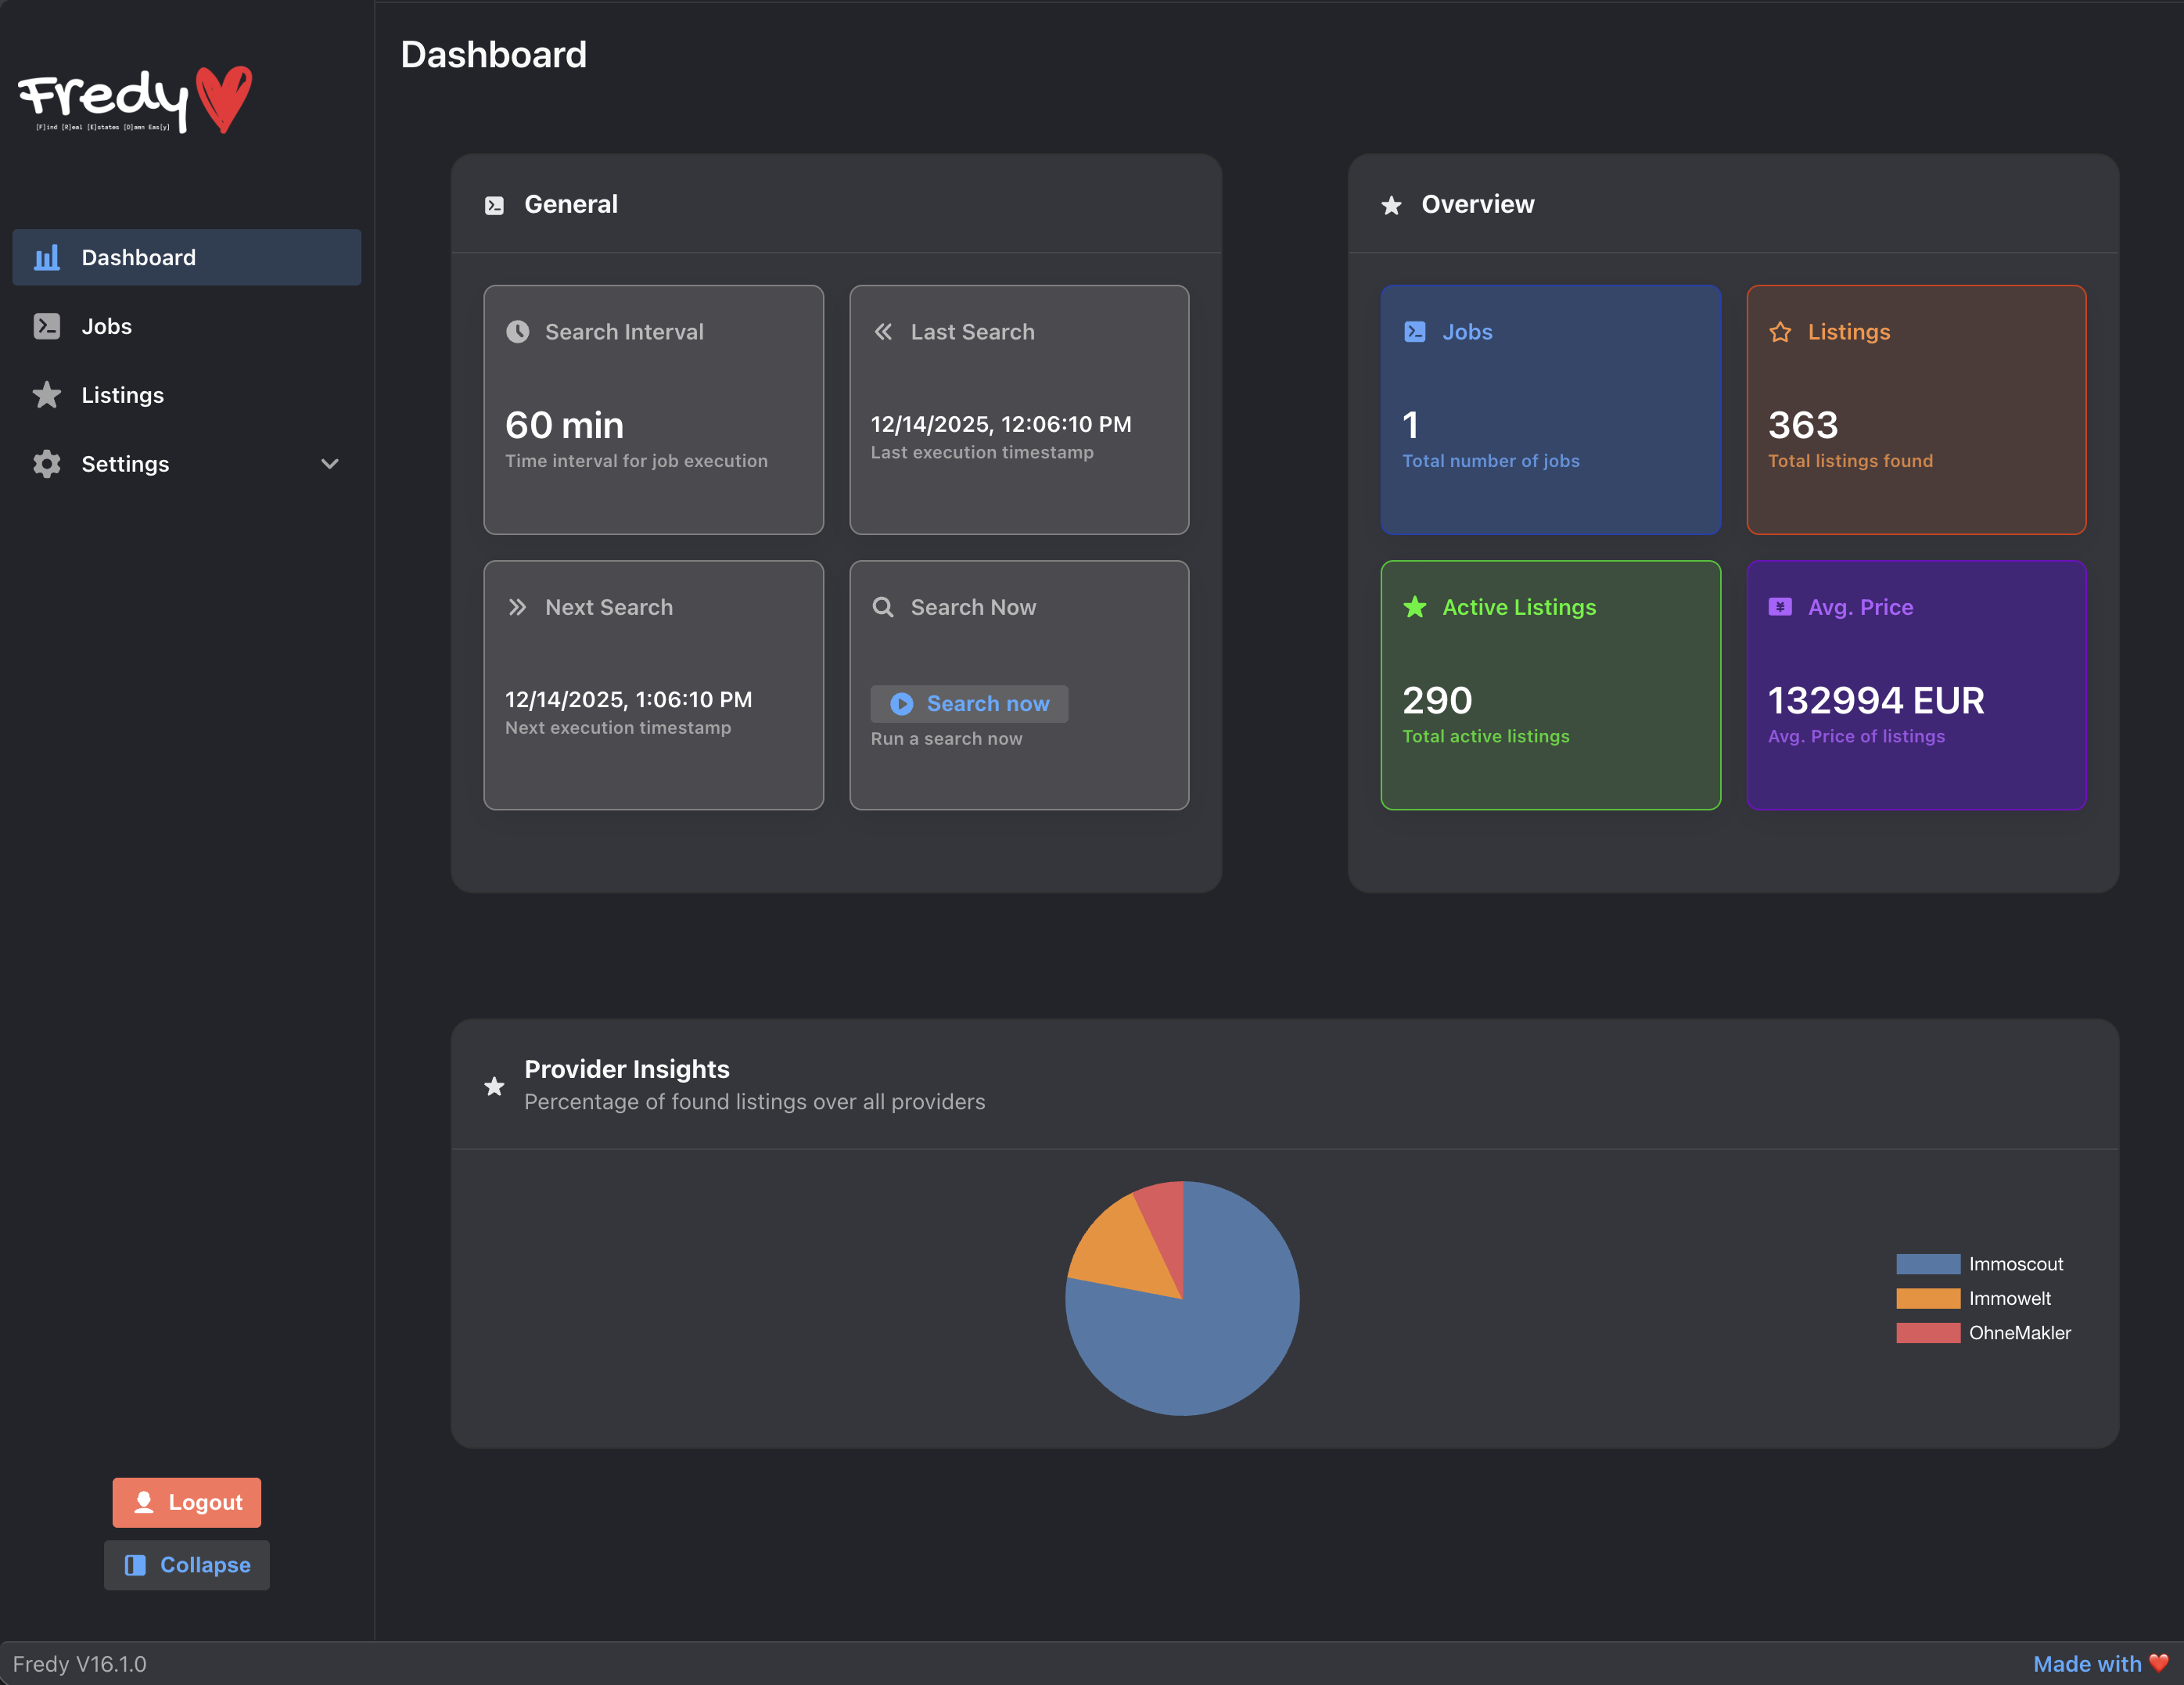Click the 363 total listings value
Image resolution: width=2184 pixels, height=1685 pixels.
(1803, 425)
